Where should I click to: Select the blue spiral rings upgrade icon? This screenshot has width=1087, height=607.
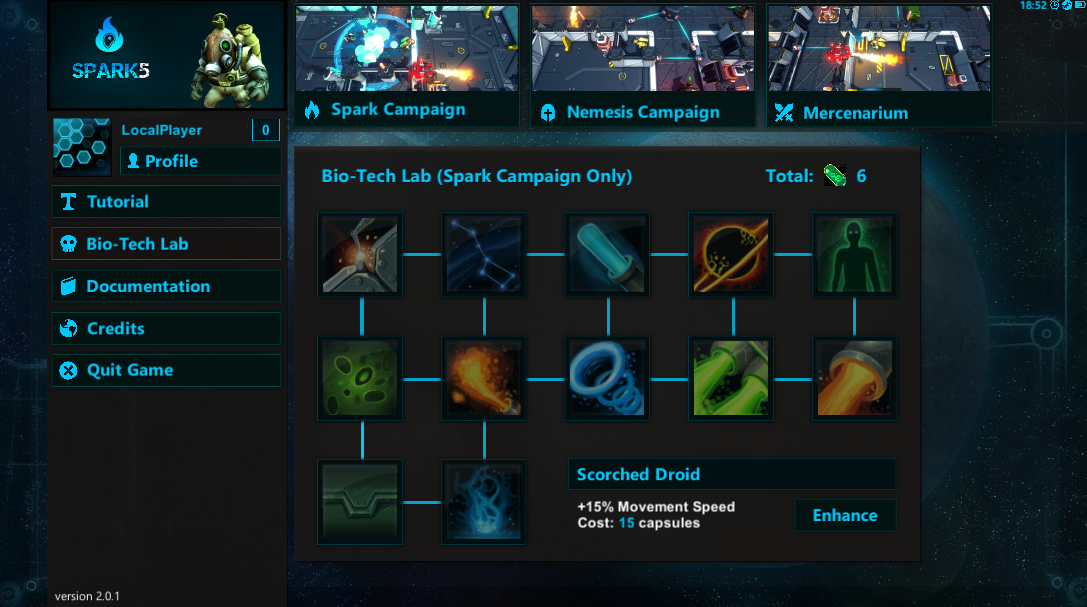click(607, 378)
